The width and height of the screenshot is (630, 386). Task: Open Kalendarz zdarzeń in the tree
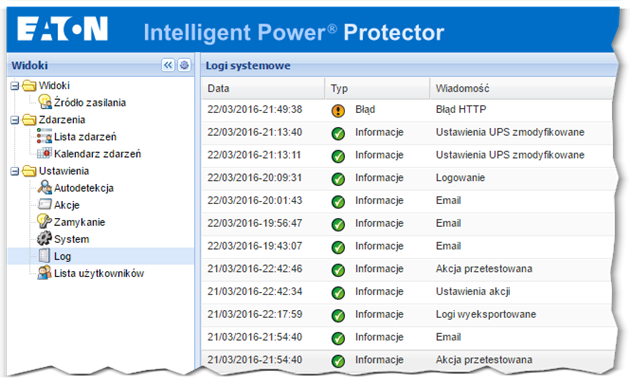point(98,154)
